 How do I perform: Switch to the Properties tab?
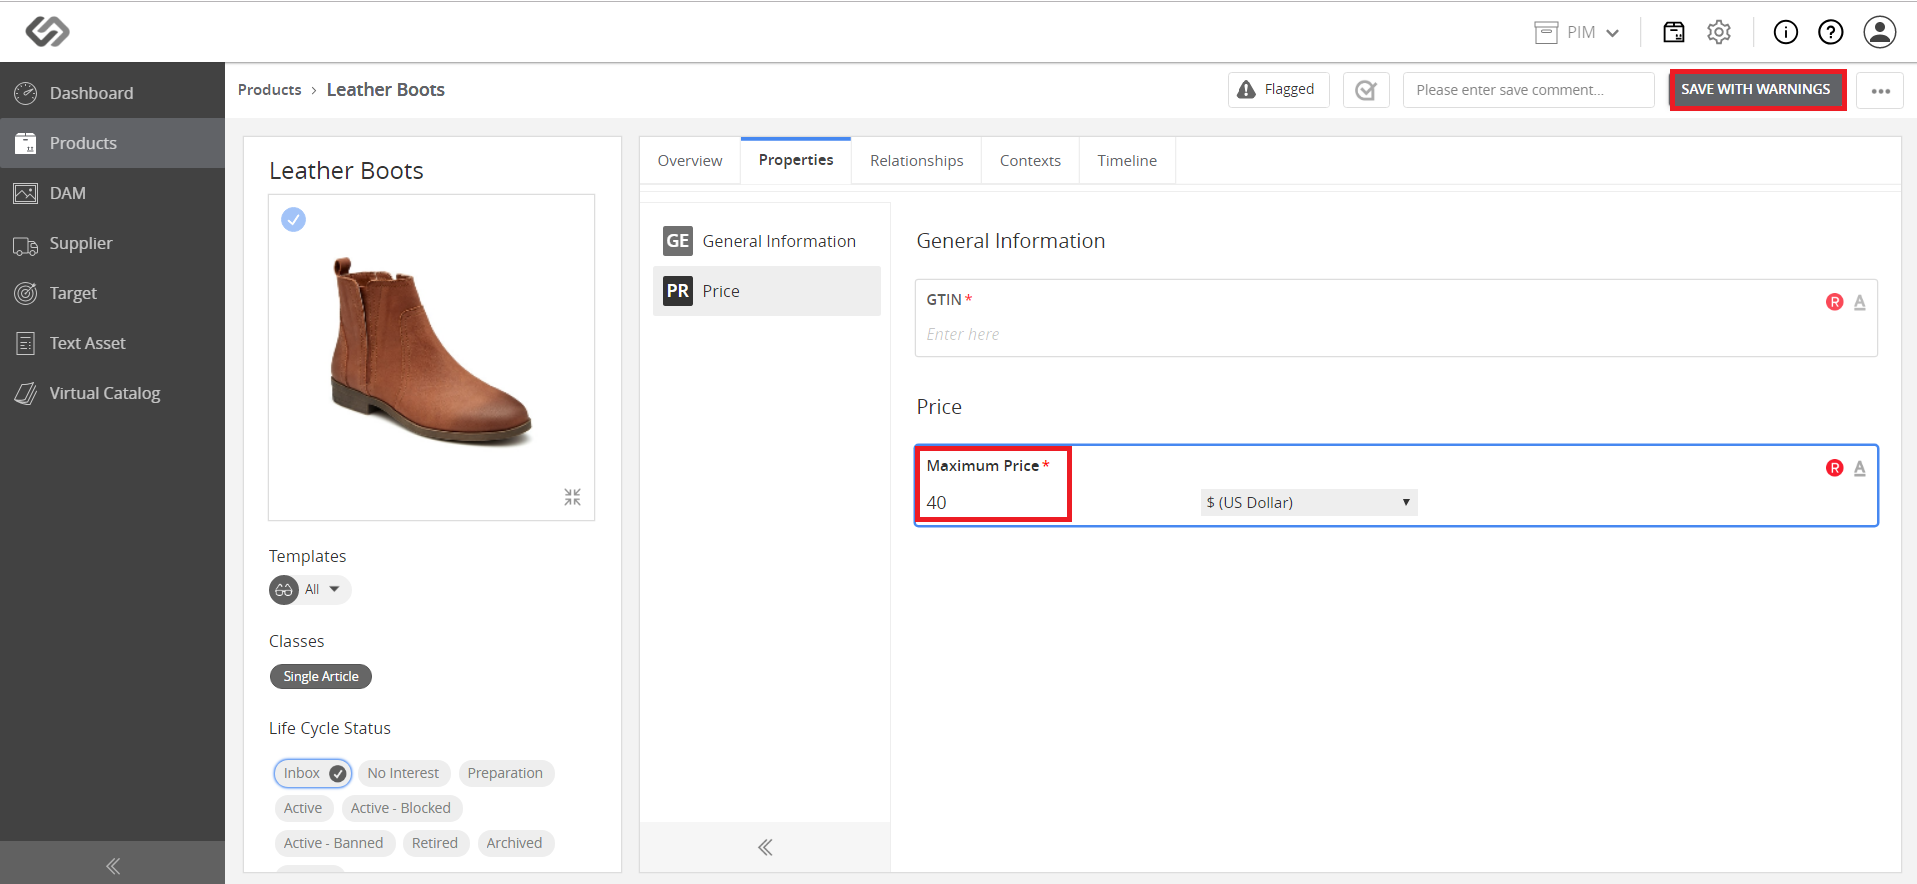point(796,161)
